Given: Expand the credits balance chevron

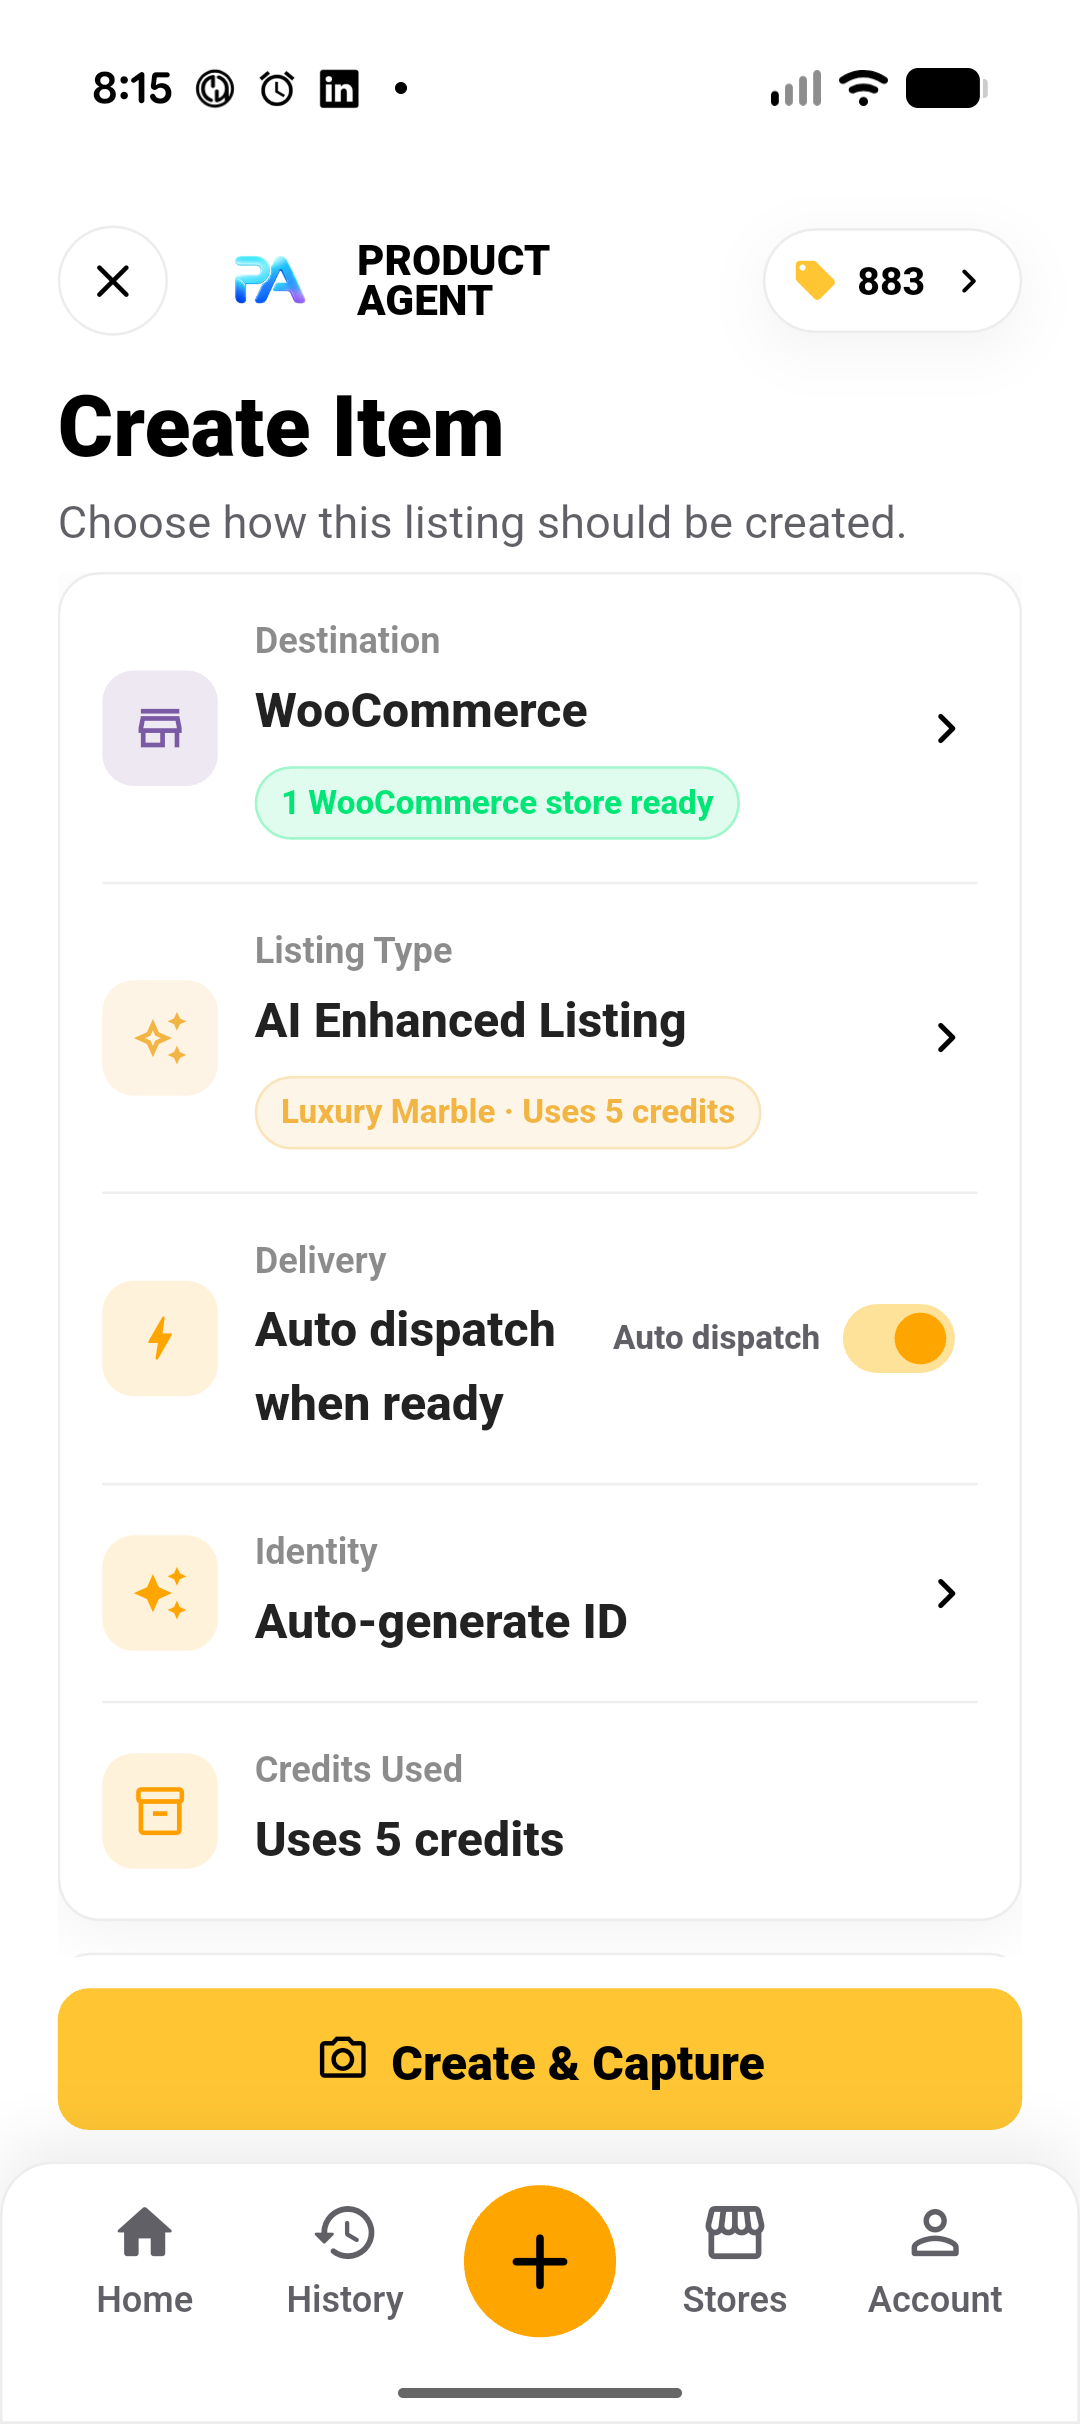Looking at the screenshot, I should pyautogui.click(x=968, y=281).
